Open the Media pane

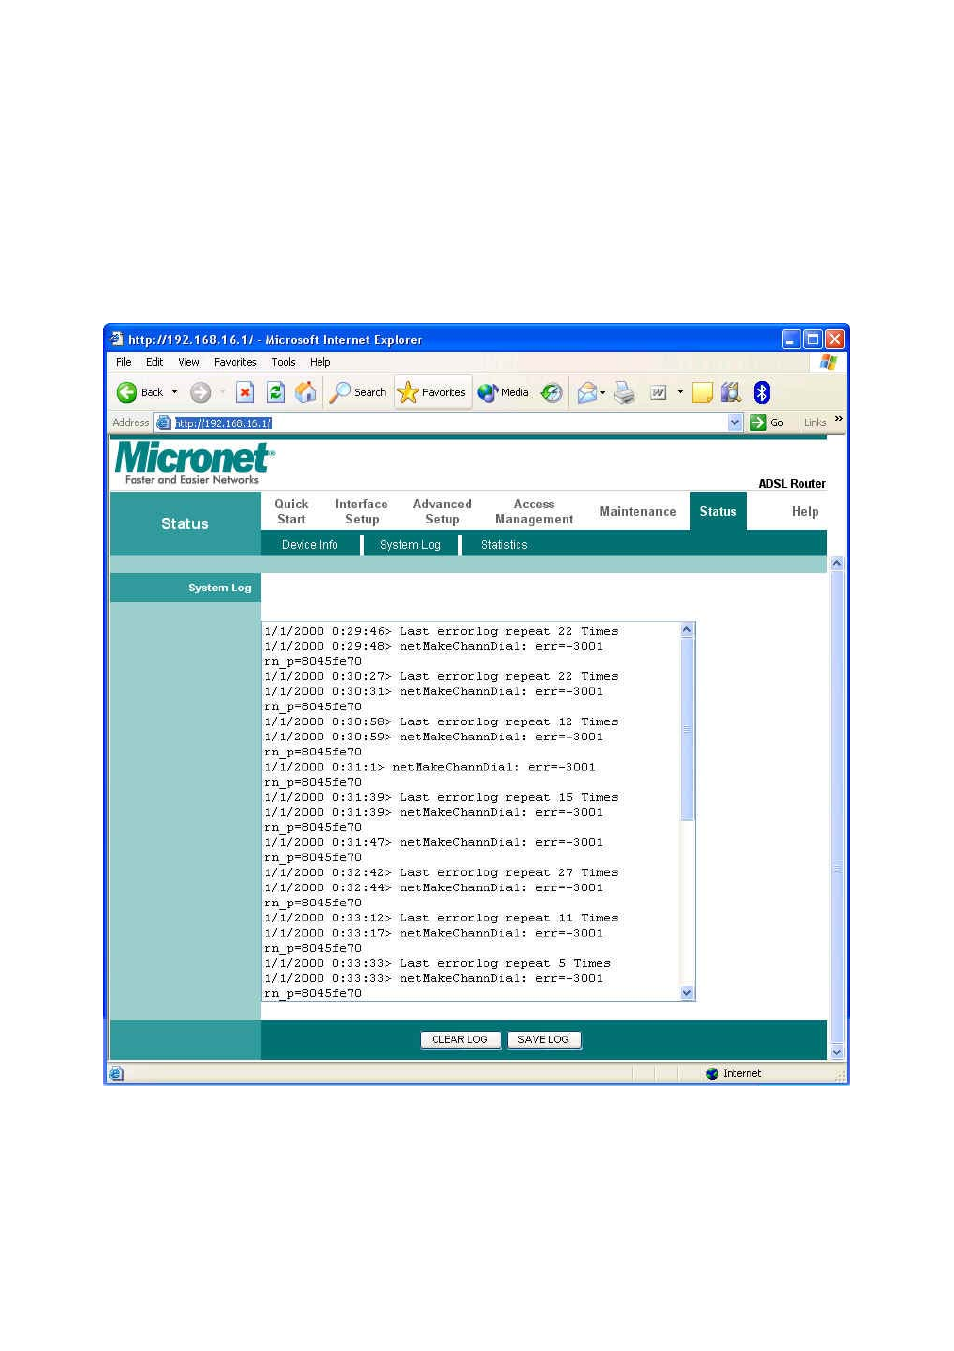503,393
